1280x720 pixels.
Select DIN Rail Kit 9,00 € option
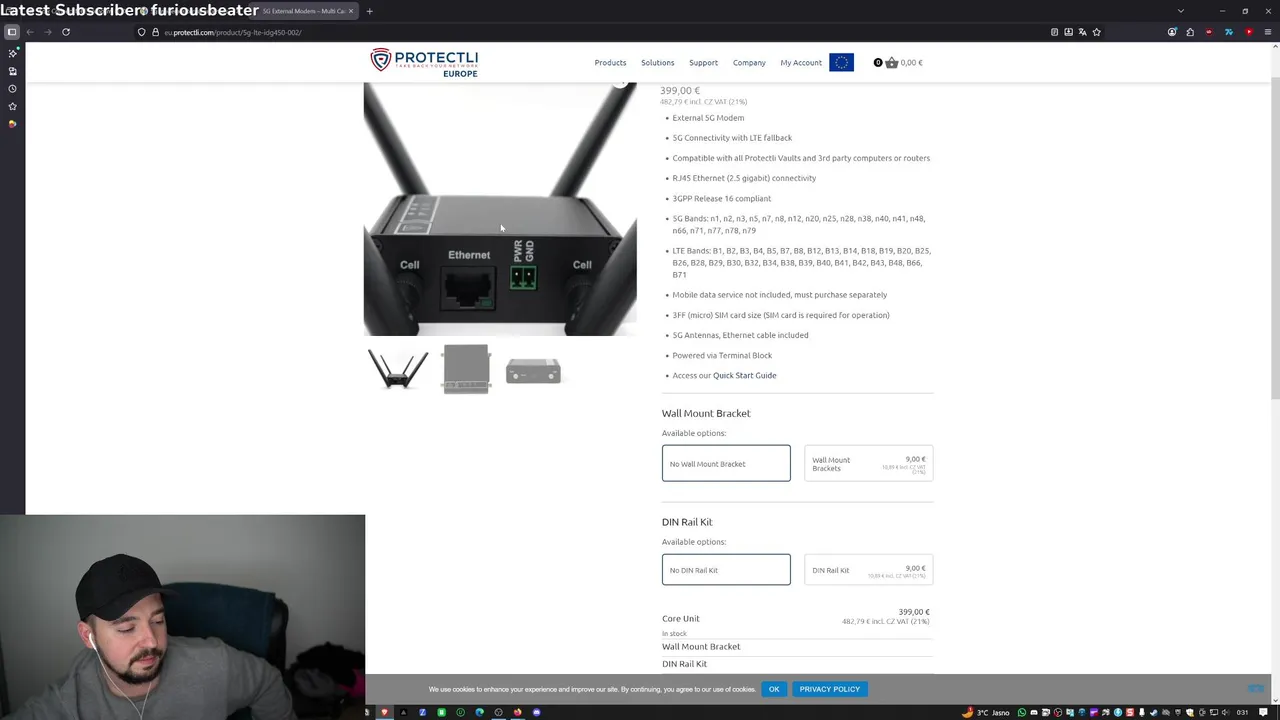click(x=869, y=570)
